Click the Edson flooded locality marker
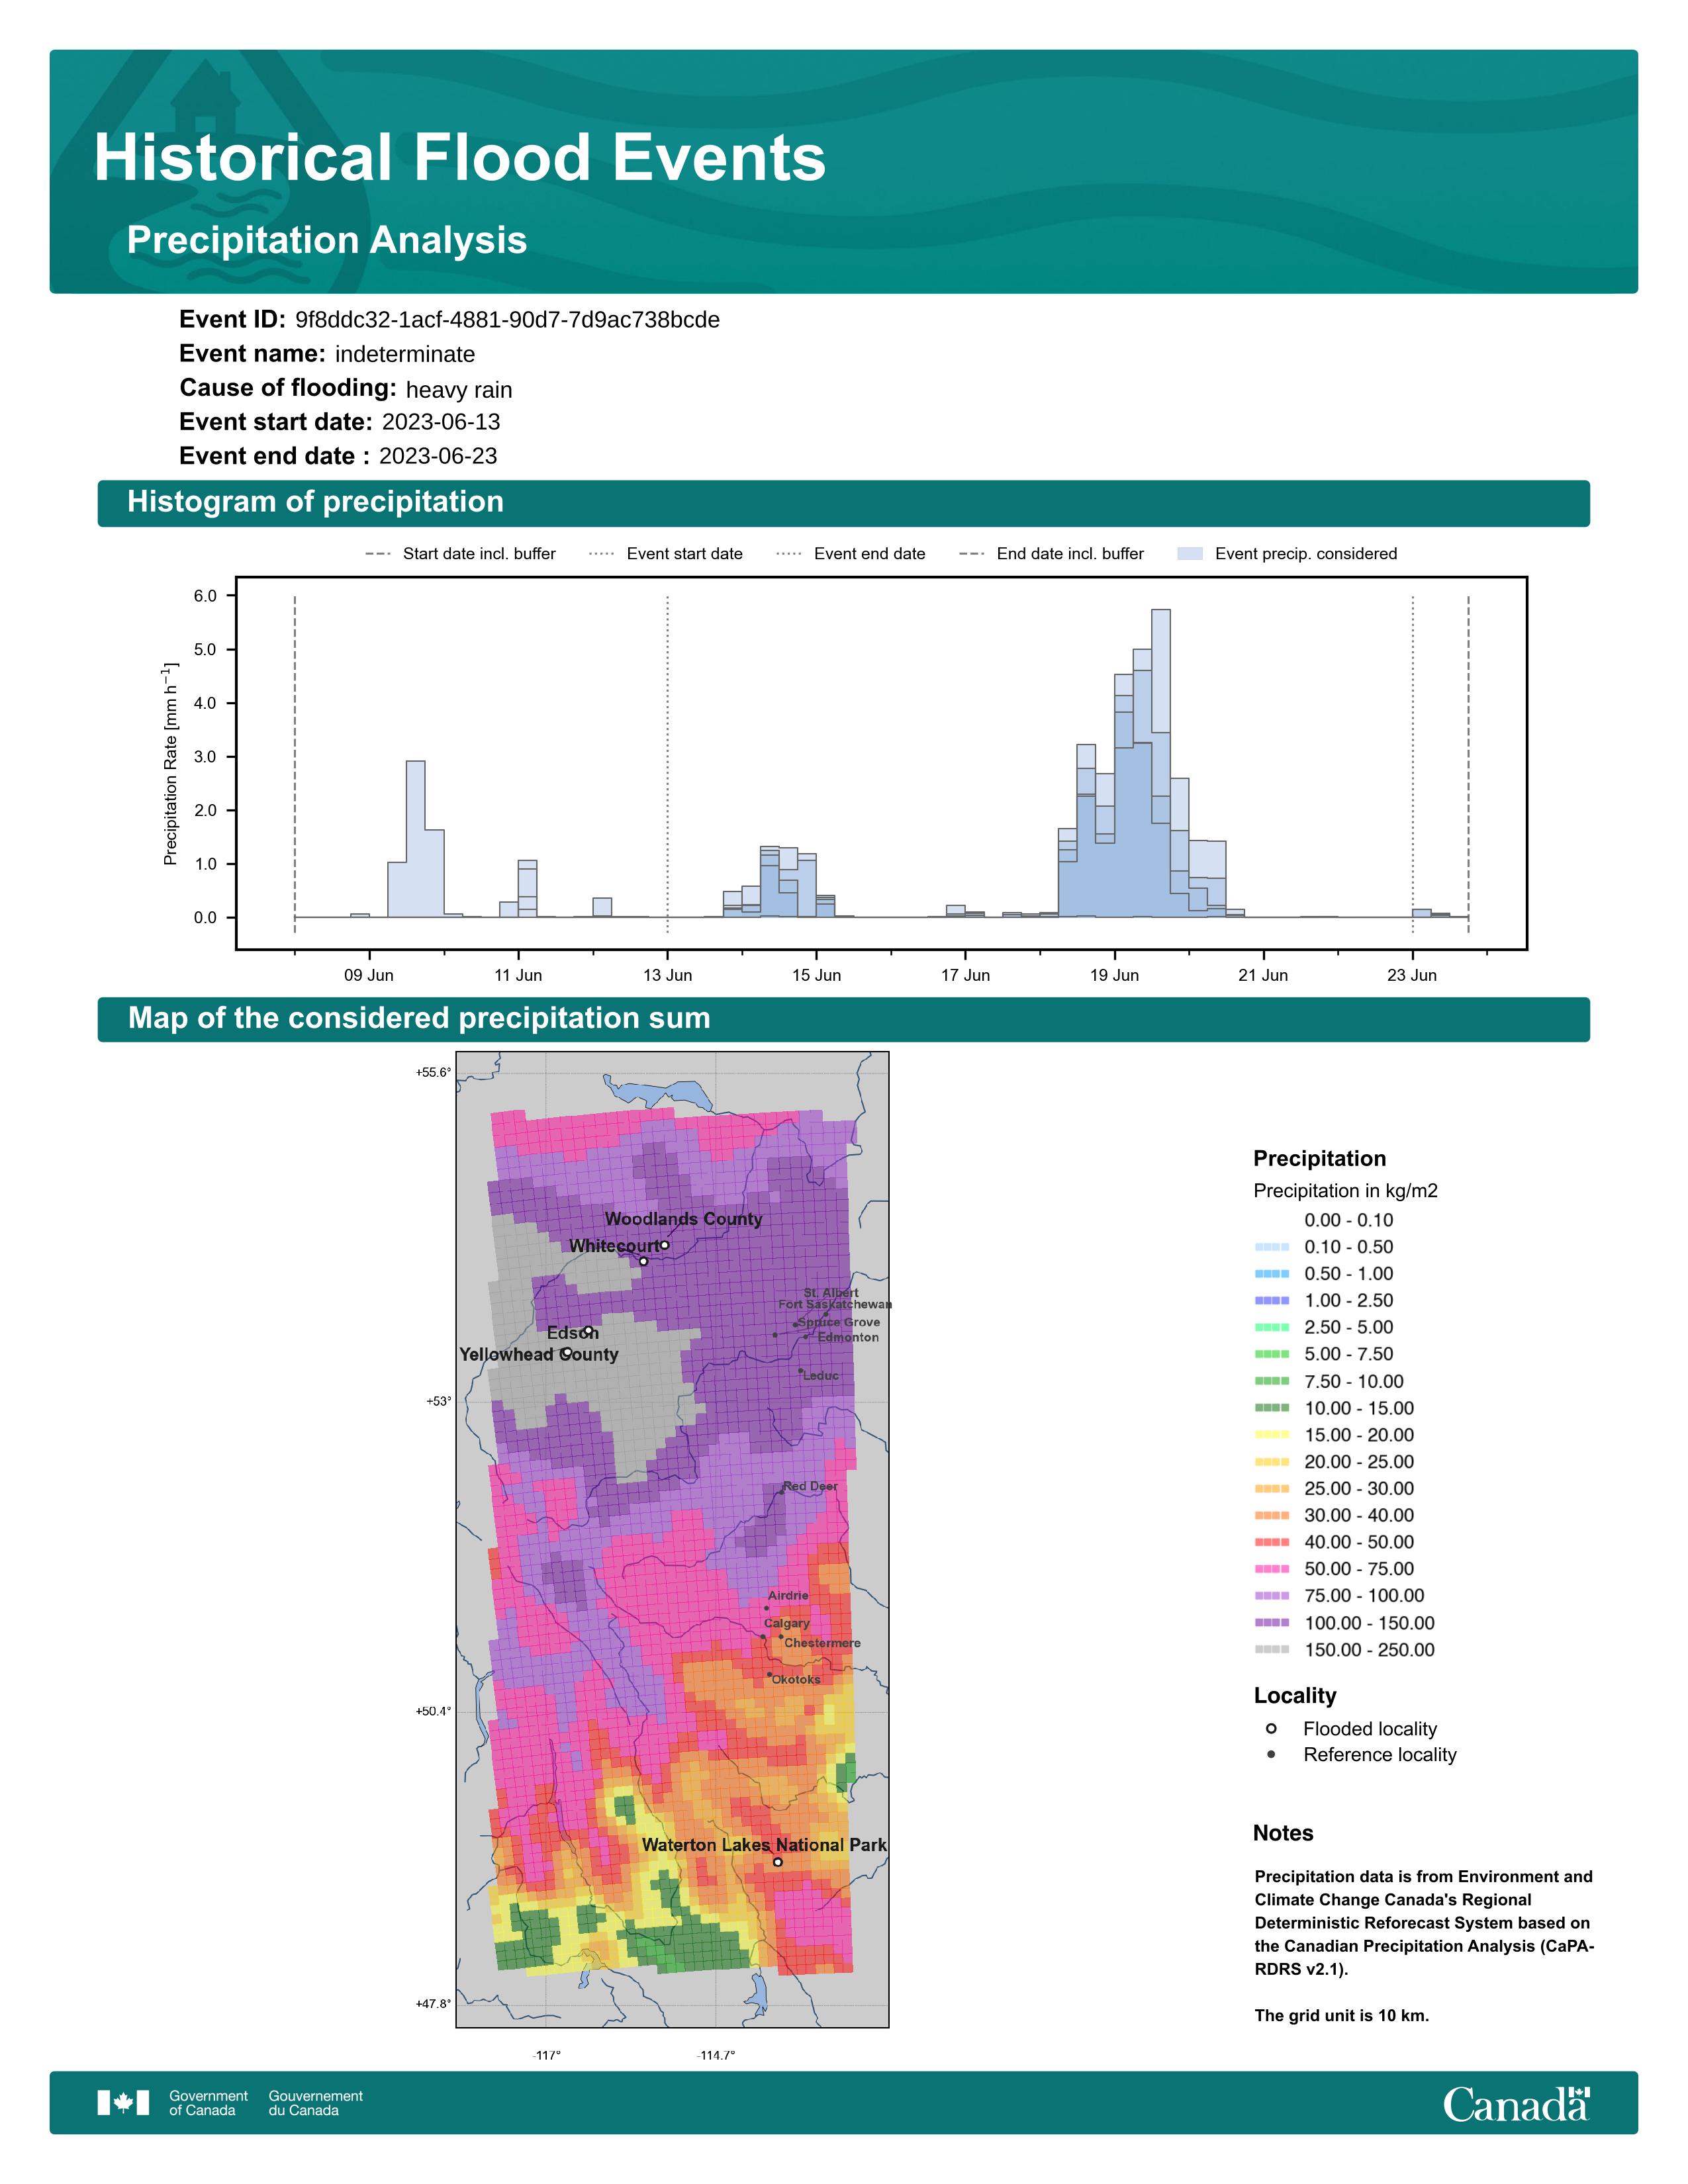This screenshot has height=2184, width=1688. tap(589, 1331)
